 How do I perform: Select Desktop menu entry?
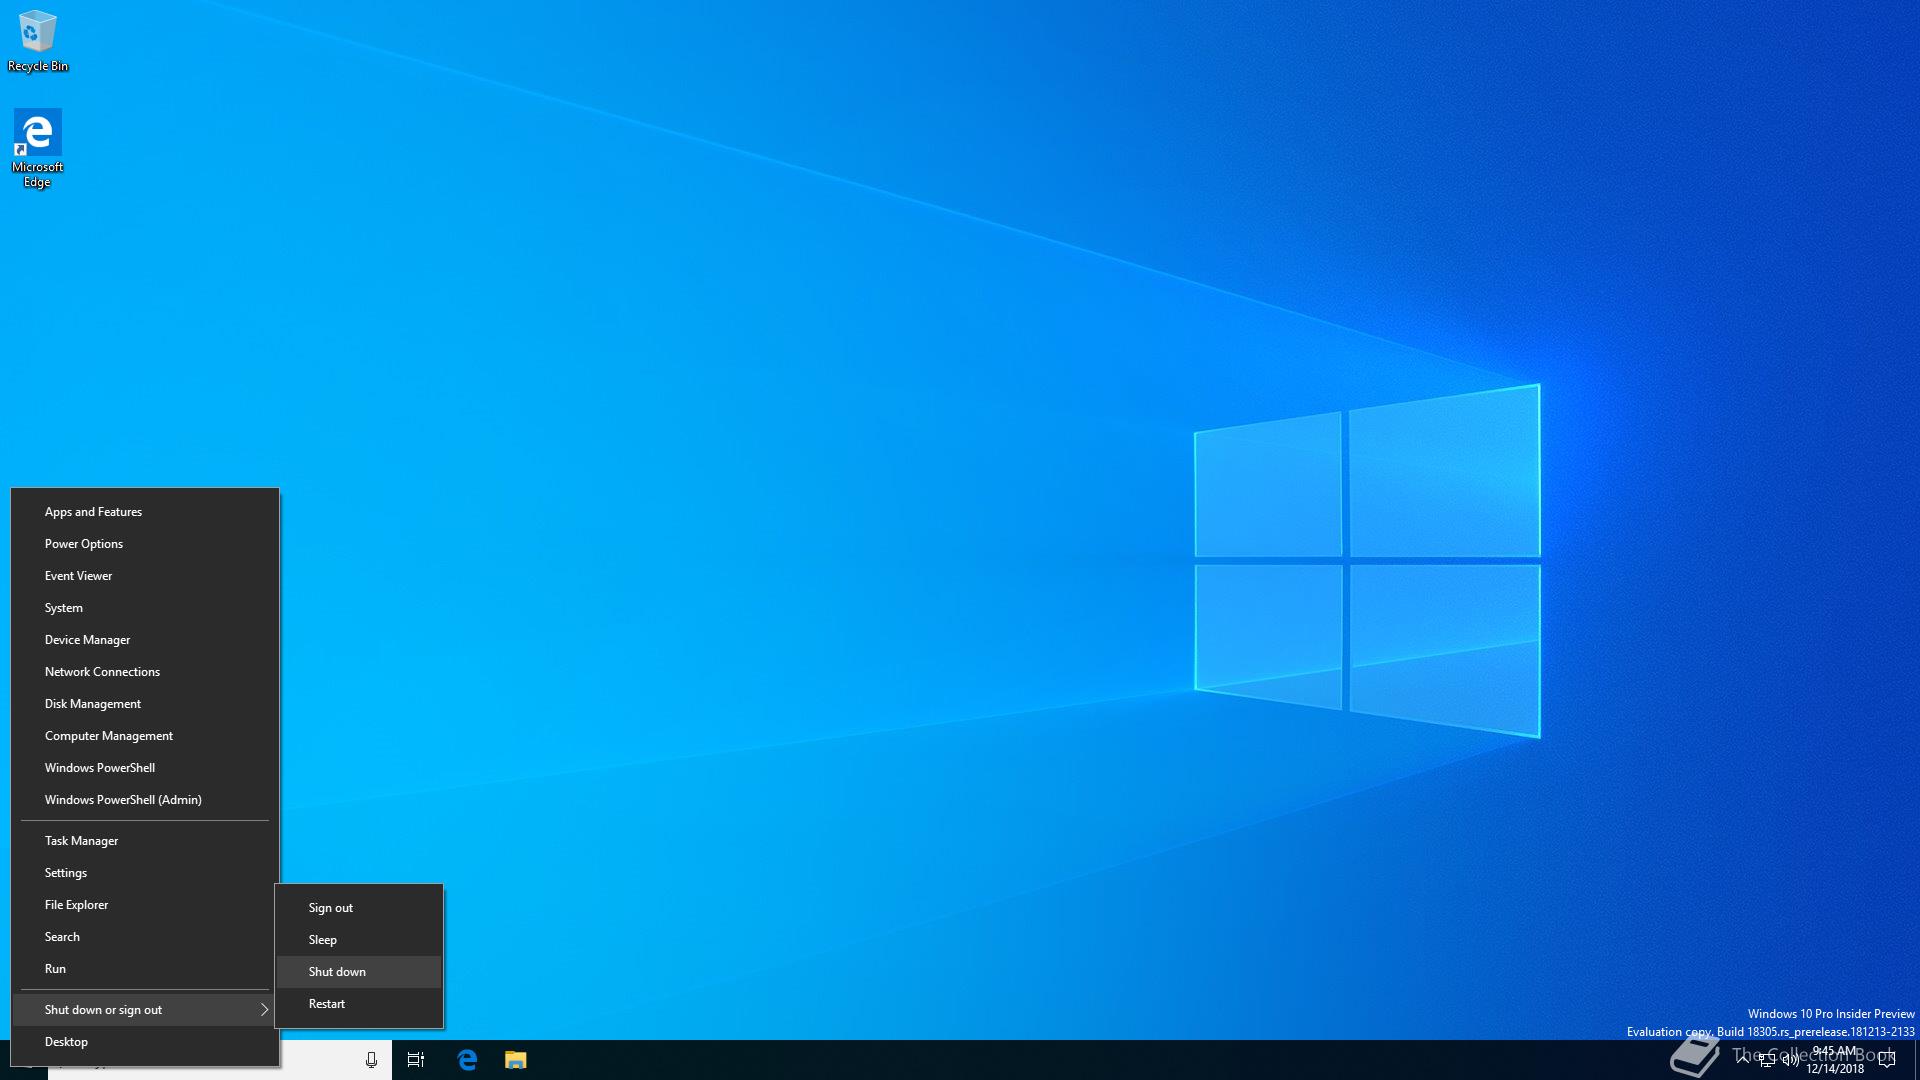[145, 1042]
